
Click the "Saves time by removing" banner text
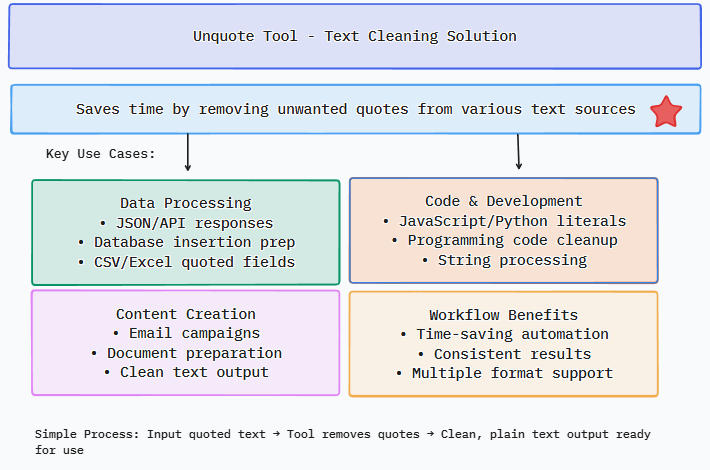click(355, 109)
